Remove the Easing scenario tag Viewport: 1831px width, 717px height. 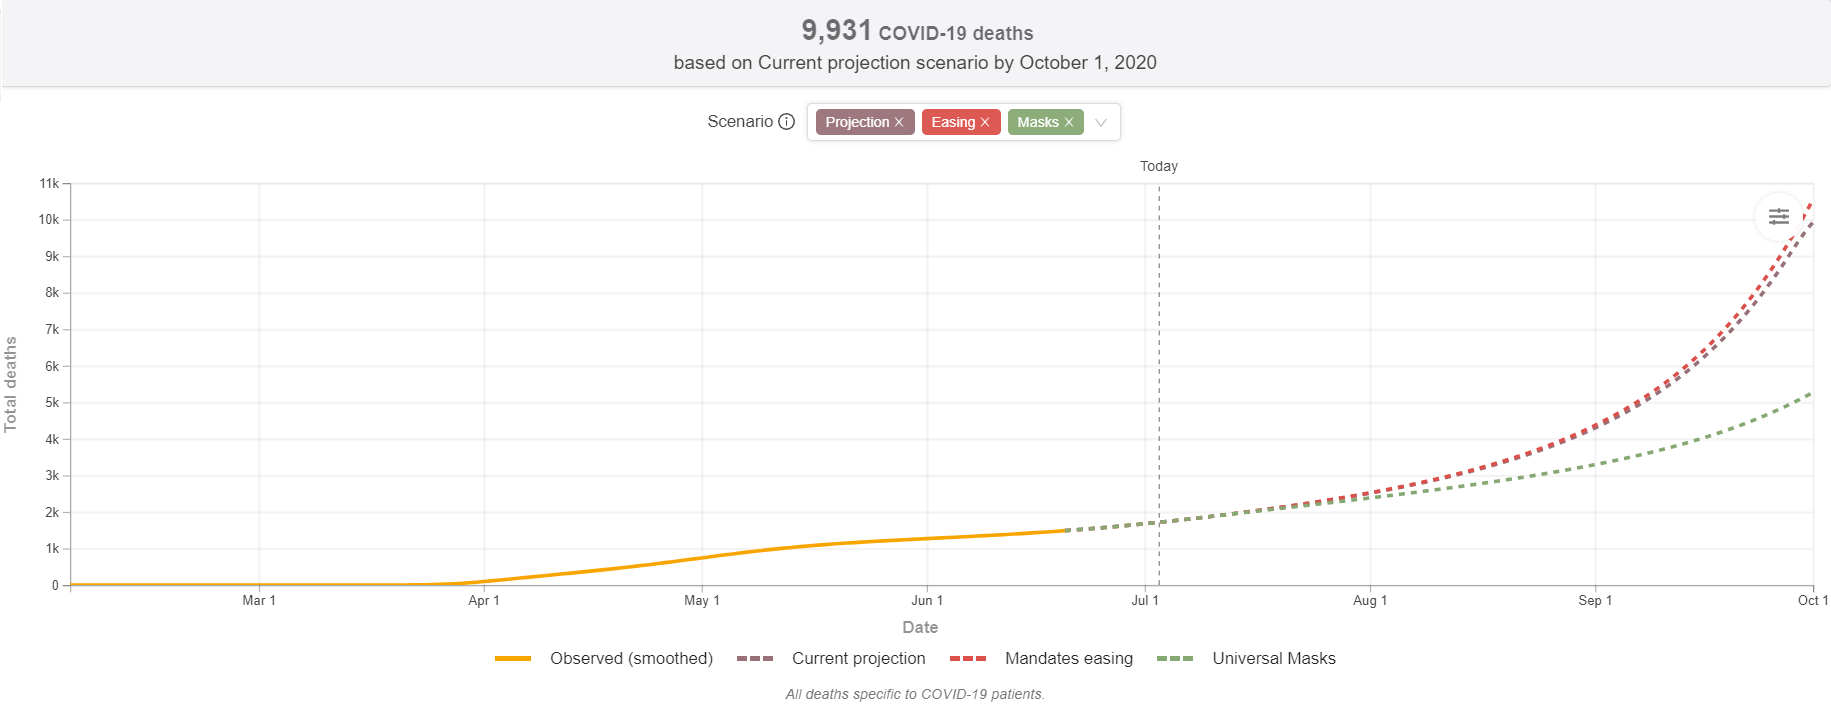pos(985,122)
